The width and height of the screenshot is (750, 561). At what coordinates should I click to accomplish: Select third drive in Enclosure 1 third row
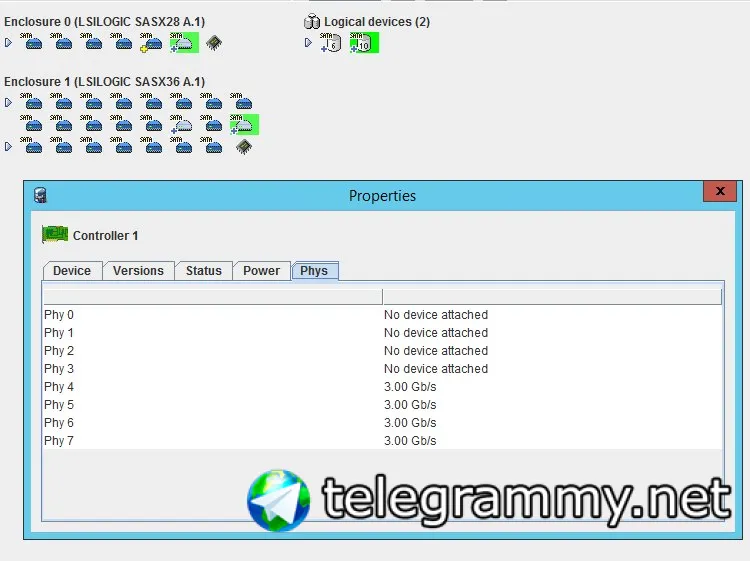click(91, 145)
